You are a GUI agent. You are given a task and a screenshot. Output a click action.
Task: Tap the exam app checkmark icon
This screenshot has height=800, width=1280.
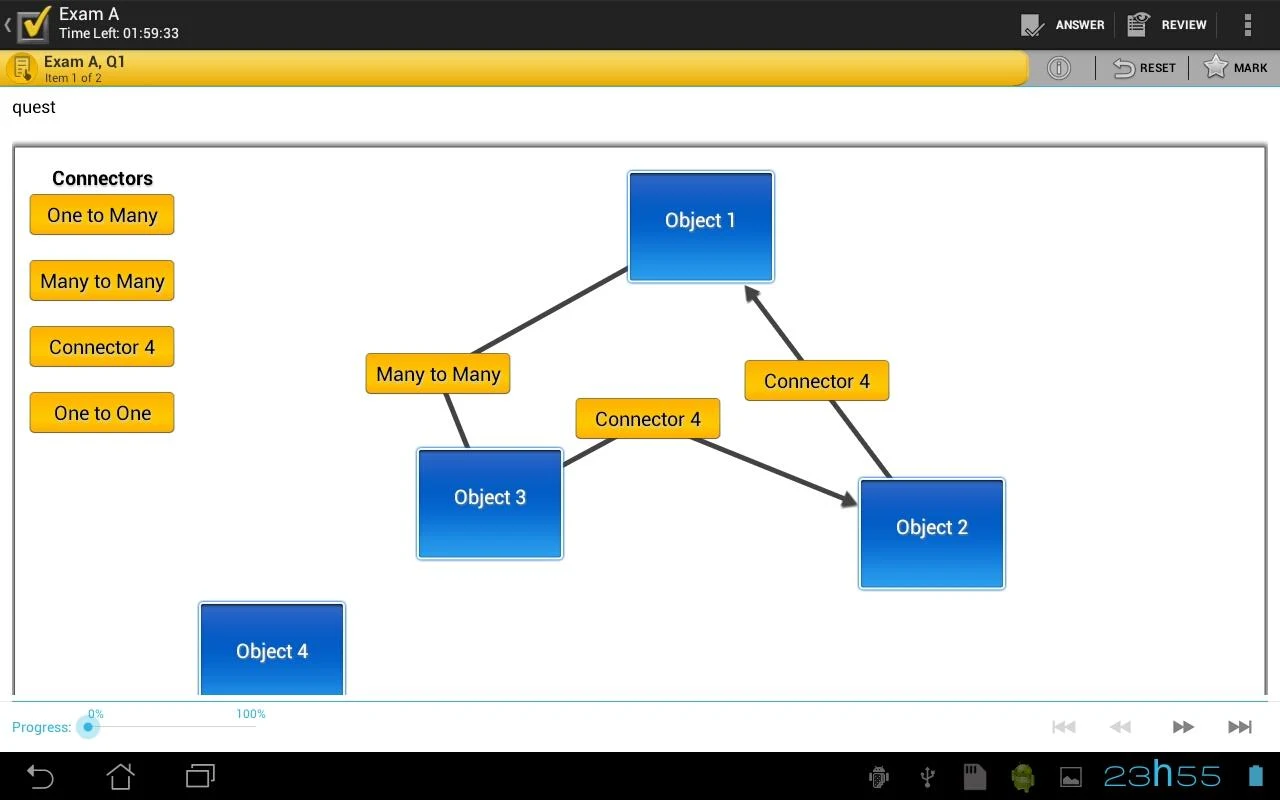coord(34,24)
